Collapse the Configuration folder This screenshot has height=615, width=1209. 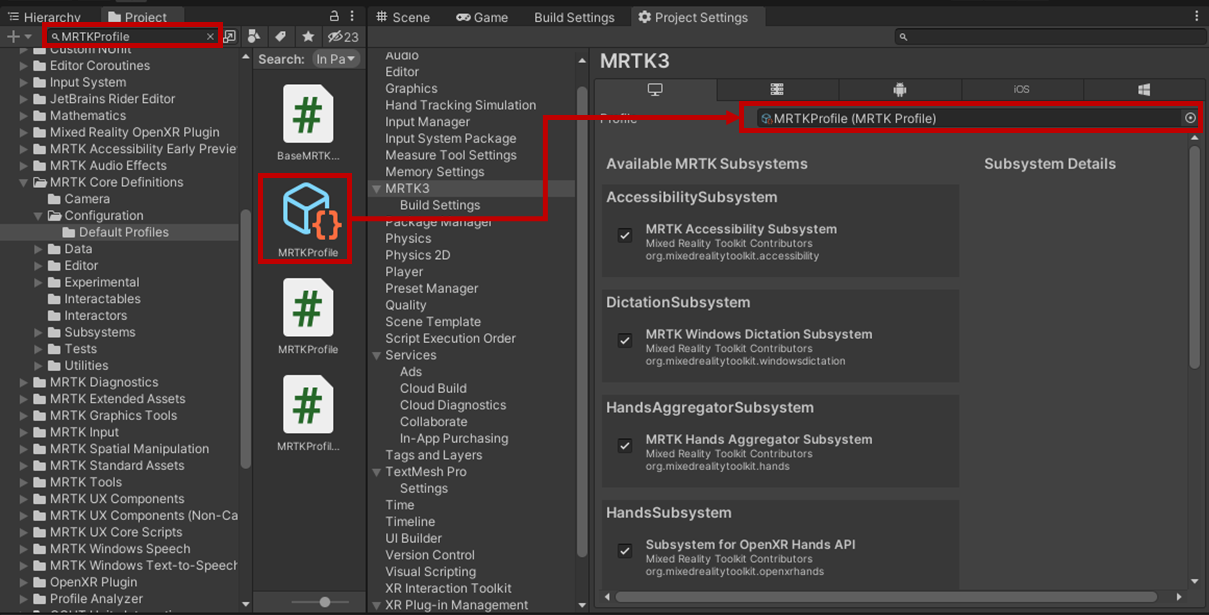pos(40,215)
